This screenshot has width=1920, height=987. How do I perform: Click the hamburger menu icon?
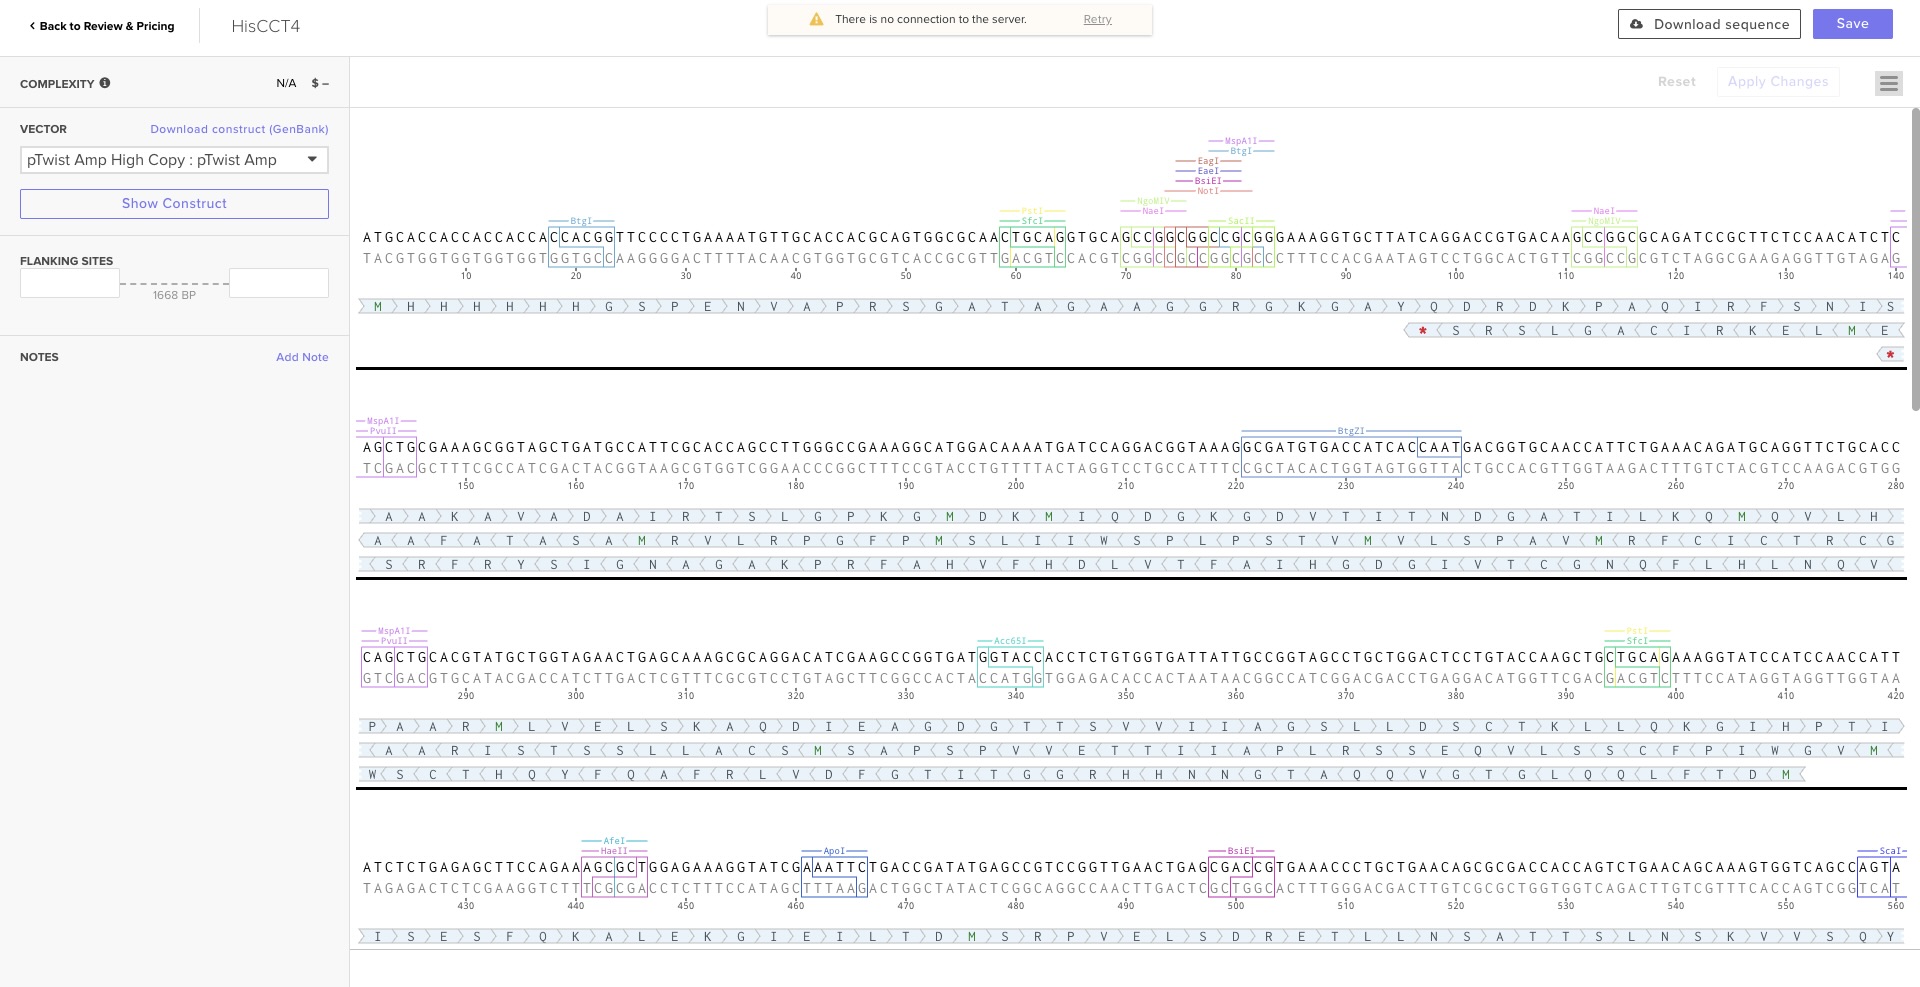coord(1888,83)
